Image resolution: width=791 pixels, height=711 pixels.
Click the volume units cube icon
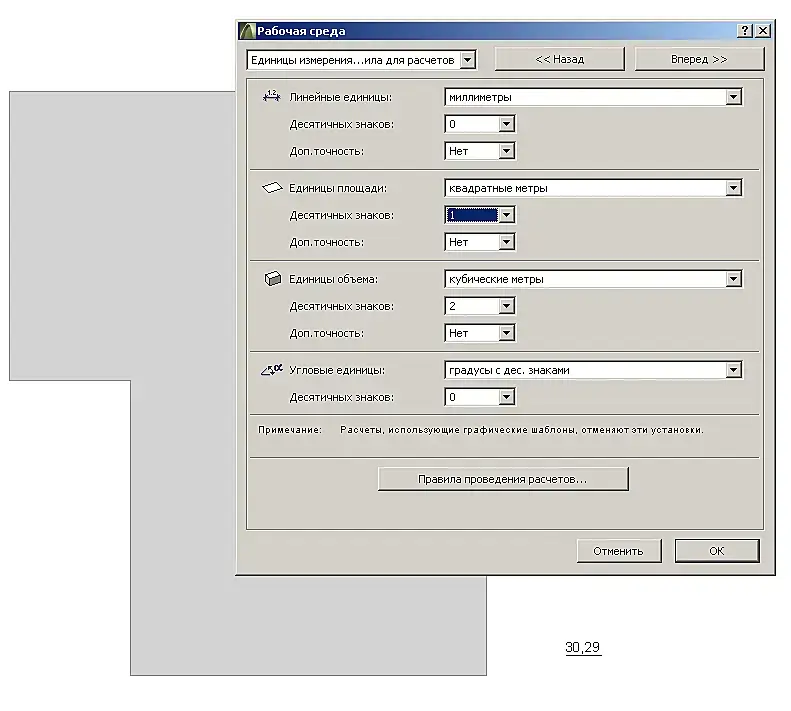point(272,279)
